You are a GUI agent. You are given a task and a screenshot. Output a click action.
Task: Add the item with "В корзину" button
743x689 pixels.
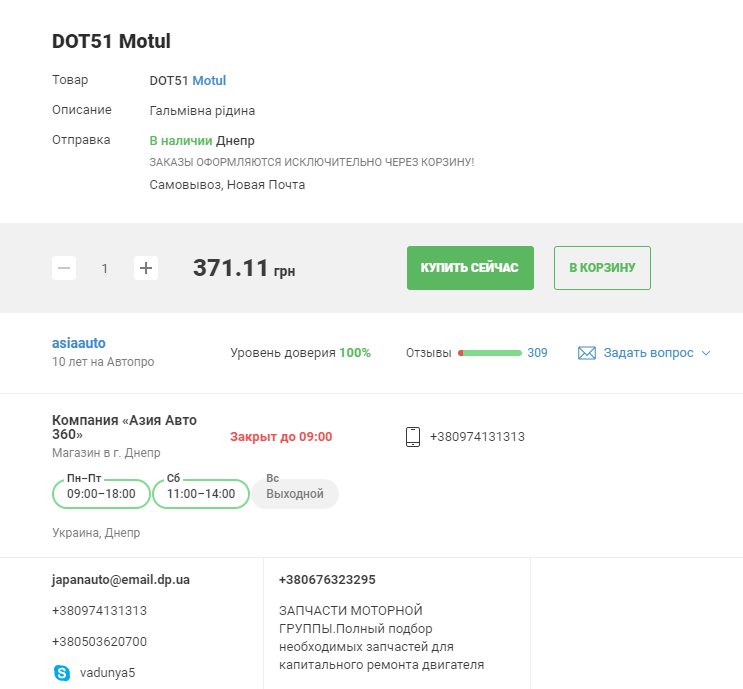coord(602,268)
